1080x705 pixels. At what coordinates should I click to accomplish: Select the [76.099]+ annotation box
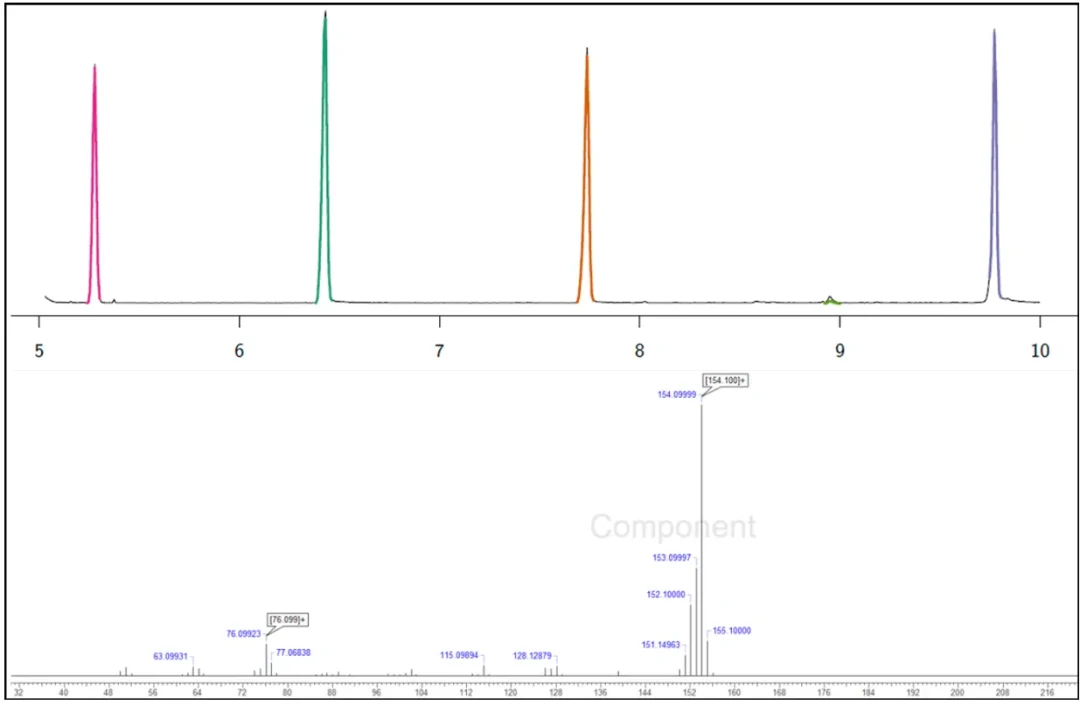pyautogui.click(x=288, y=620)
